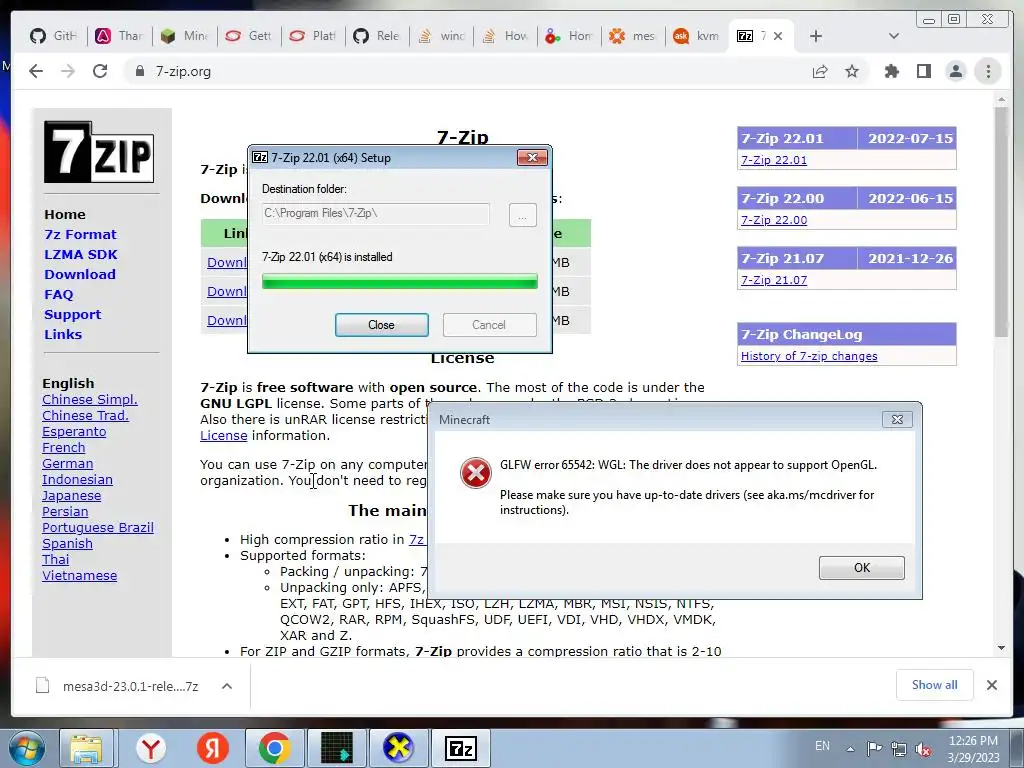Open the 7-Zip installer taskbar icon

pos(460,748)
